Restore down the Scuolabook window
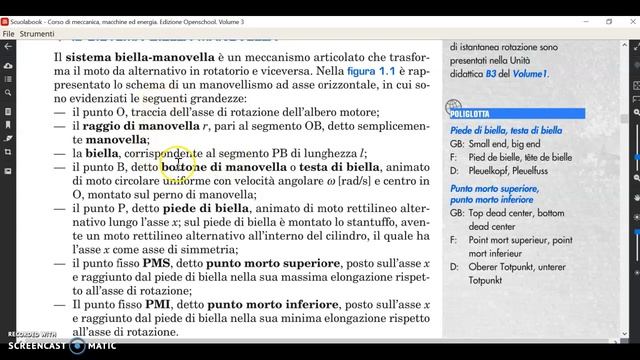 pyautogui.click(x=609, y=22)
